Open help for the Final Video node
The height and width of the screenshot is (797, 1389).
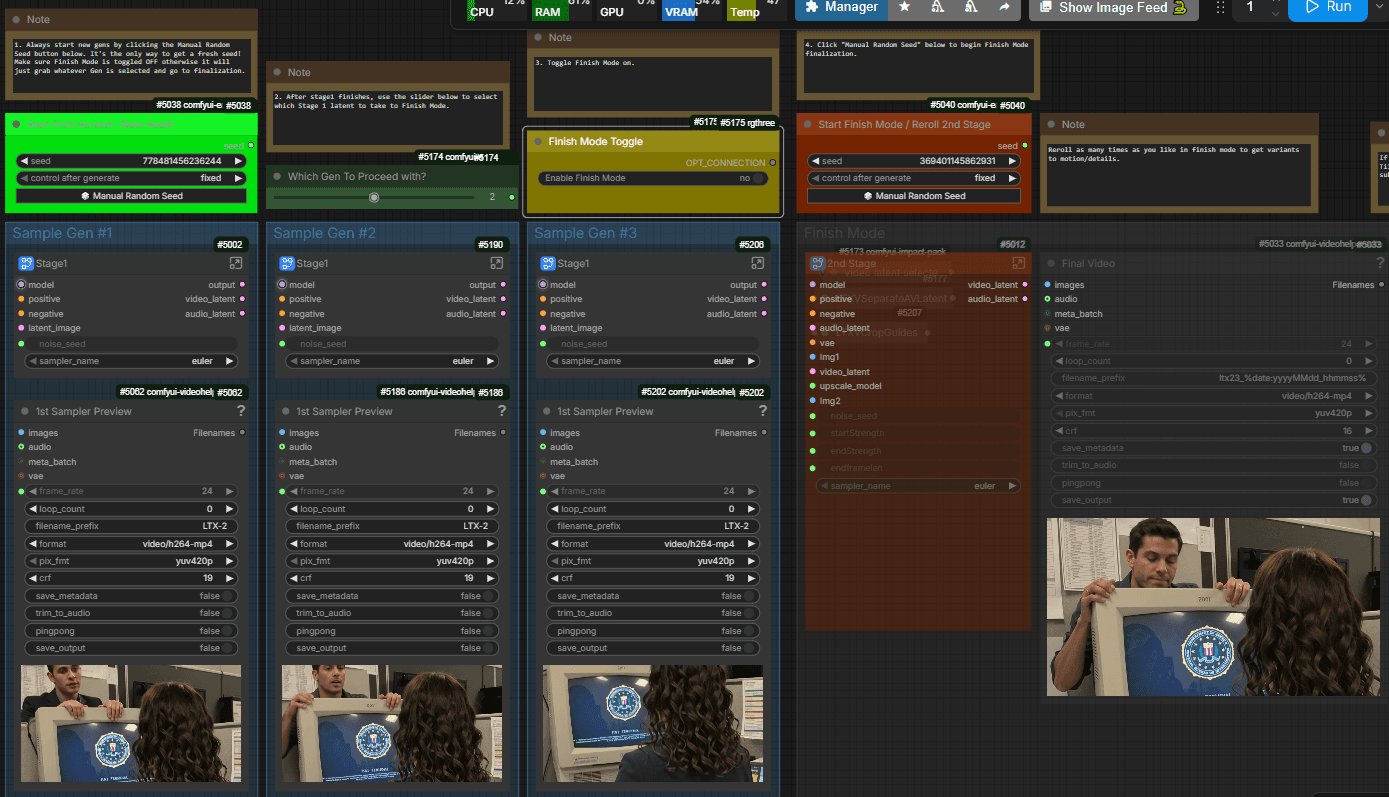1380,263
